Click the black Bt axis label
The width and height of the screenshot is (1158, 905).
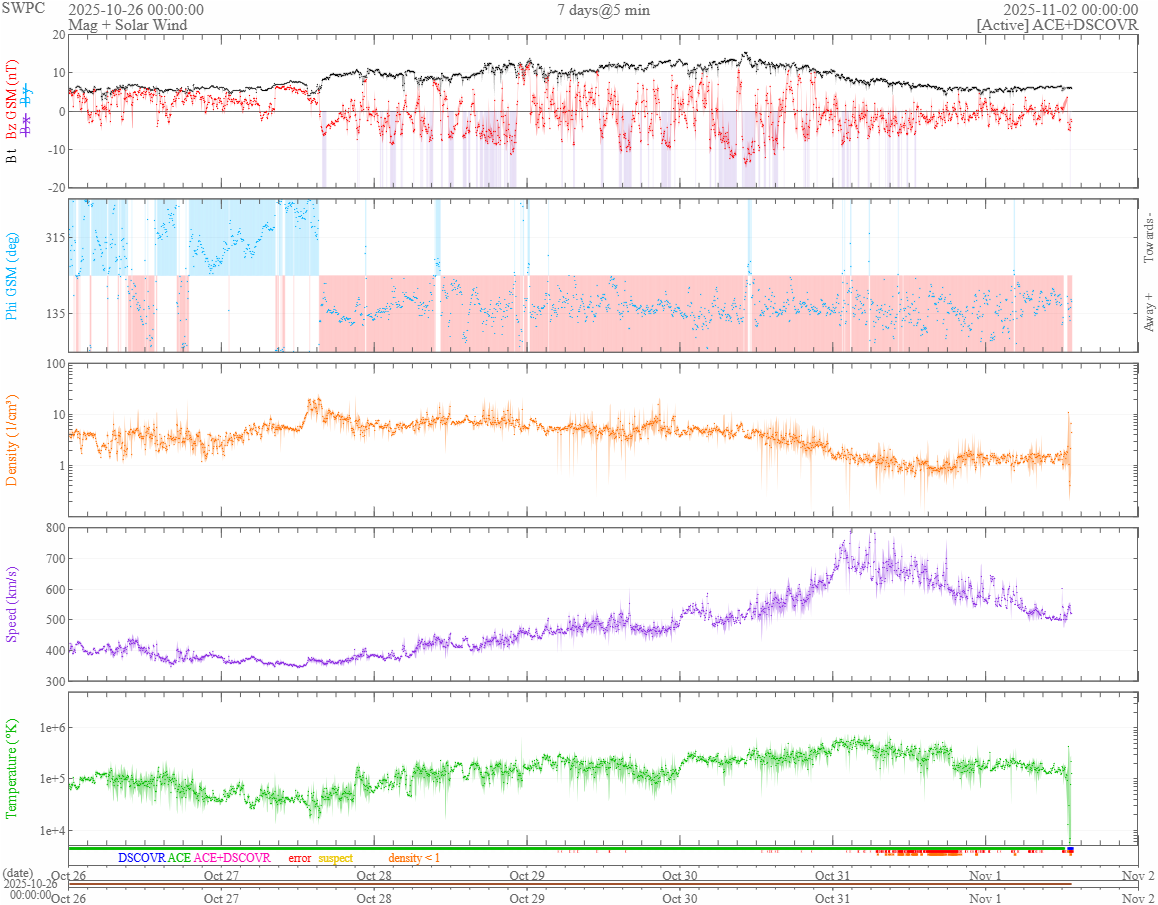[12, 156]
